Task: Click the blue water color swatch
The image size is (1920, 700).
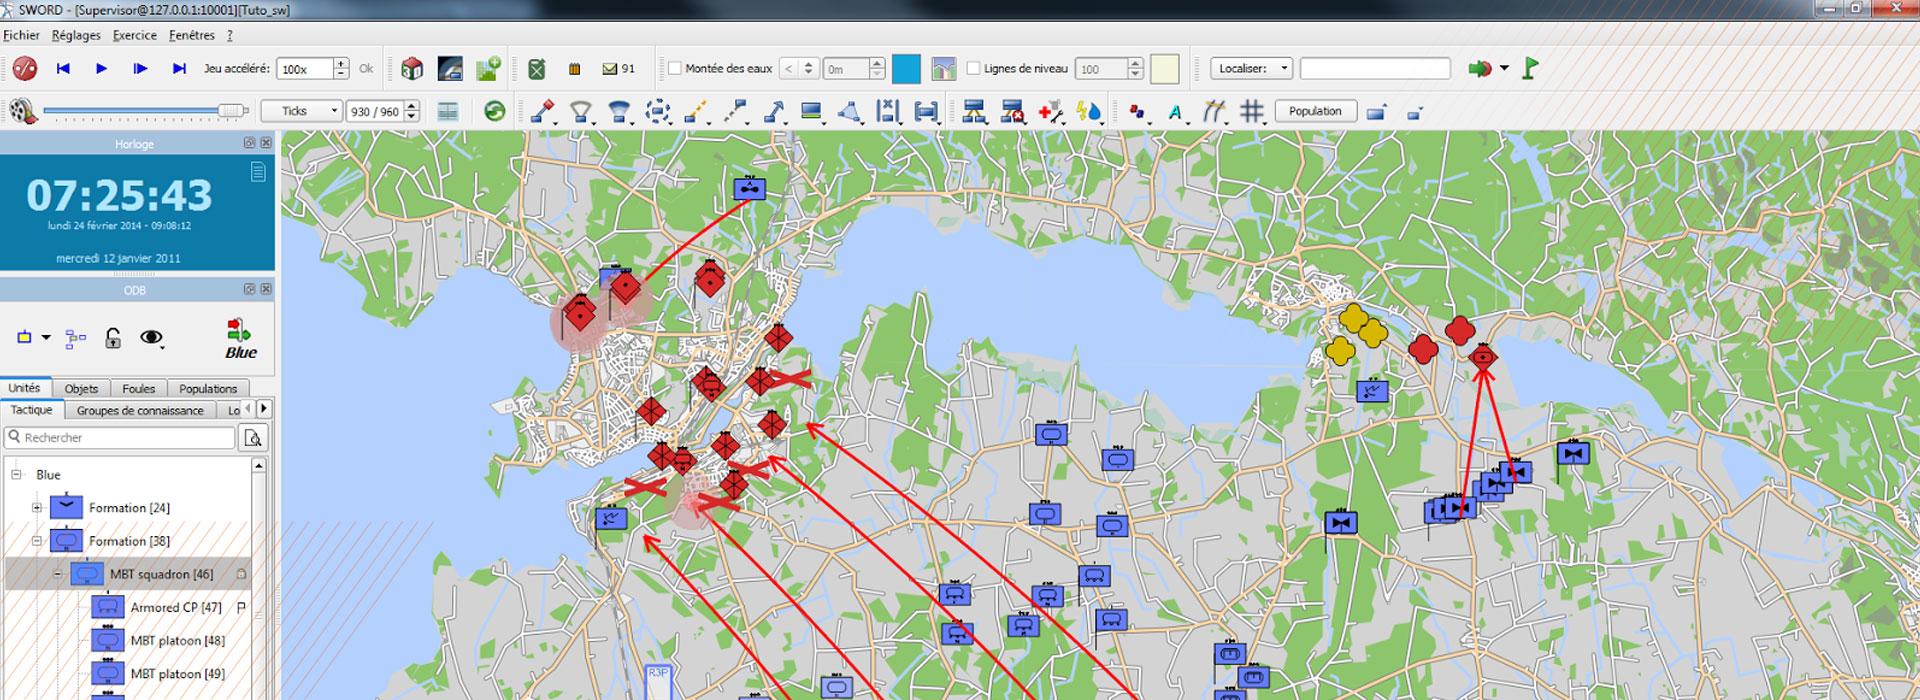Action: (x=905, y=69)
